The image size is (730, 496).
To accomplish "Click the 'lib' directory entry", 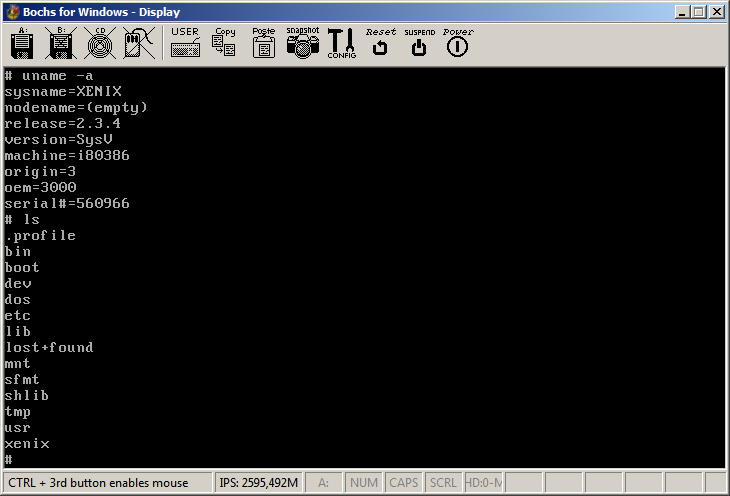I will pyautogui.click(x=18, y=332).
